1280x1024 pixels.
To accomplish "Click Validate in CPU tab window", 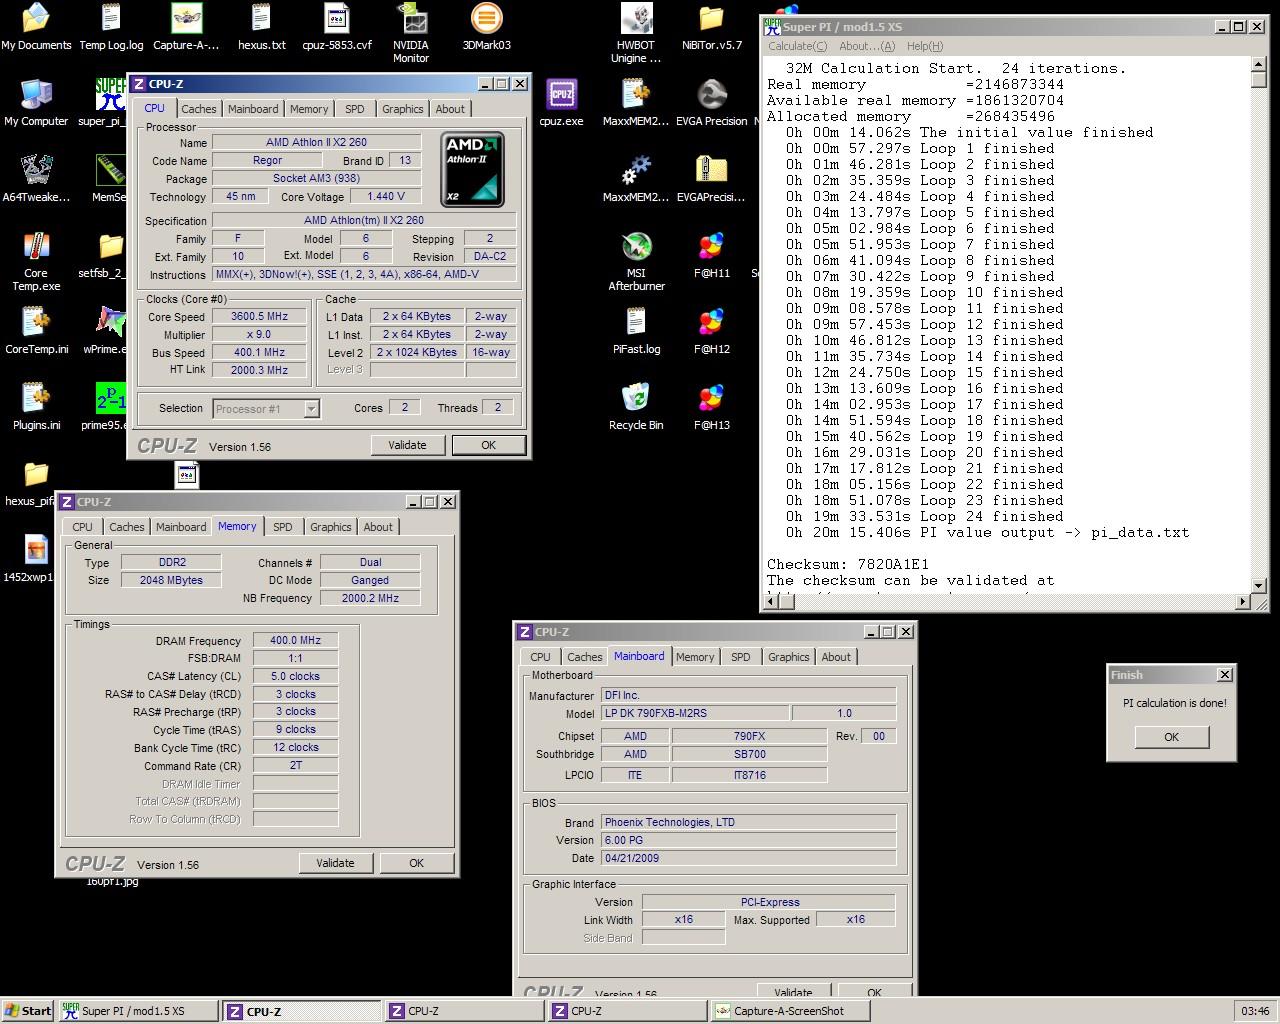I will coord(407,445).
